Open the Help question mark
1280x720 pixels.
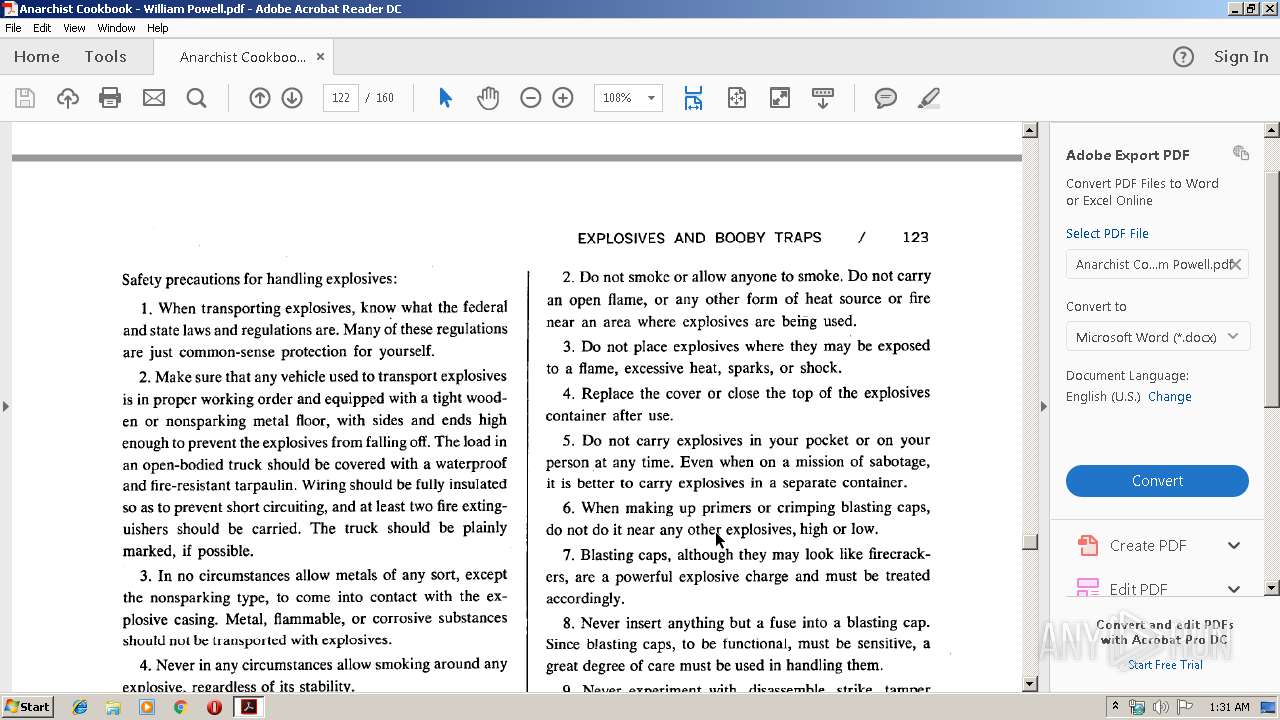1183,57
